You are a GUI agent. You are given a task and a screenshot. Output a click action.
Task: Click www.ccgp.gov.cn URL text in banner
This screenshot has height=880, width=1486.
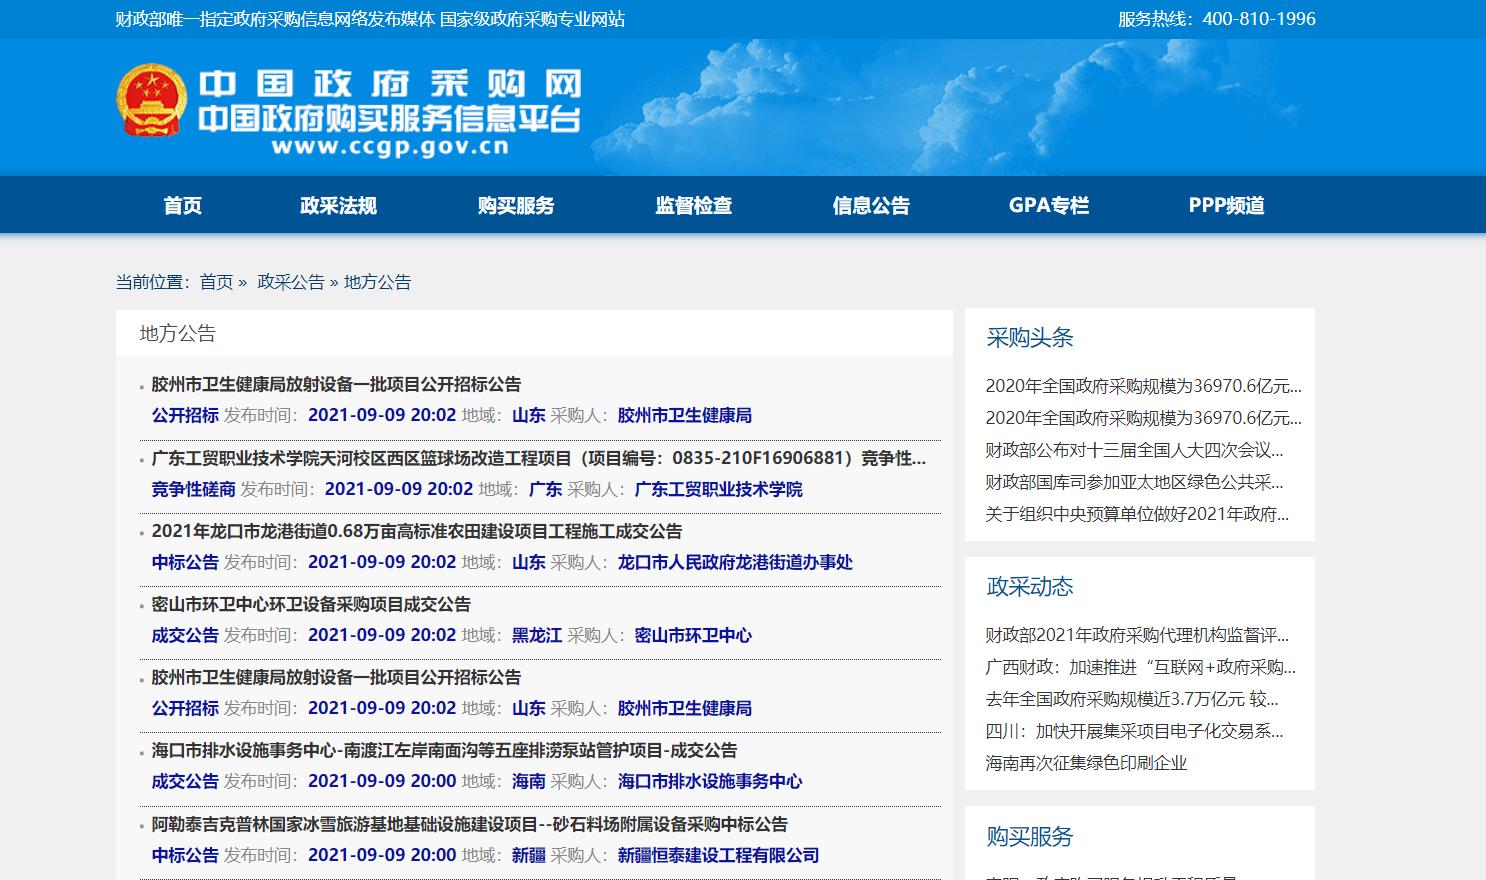tap(390, 147)
